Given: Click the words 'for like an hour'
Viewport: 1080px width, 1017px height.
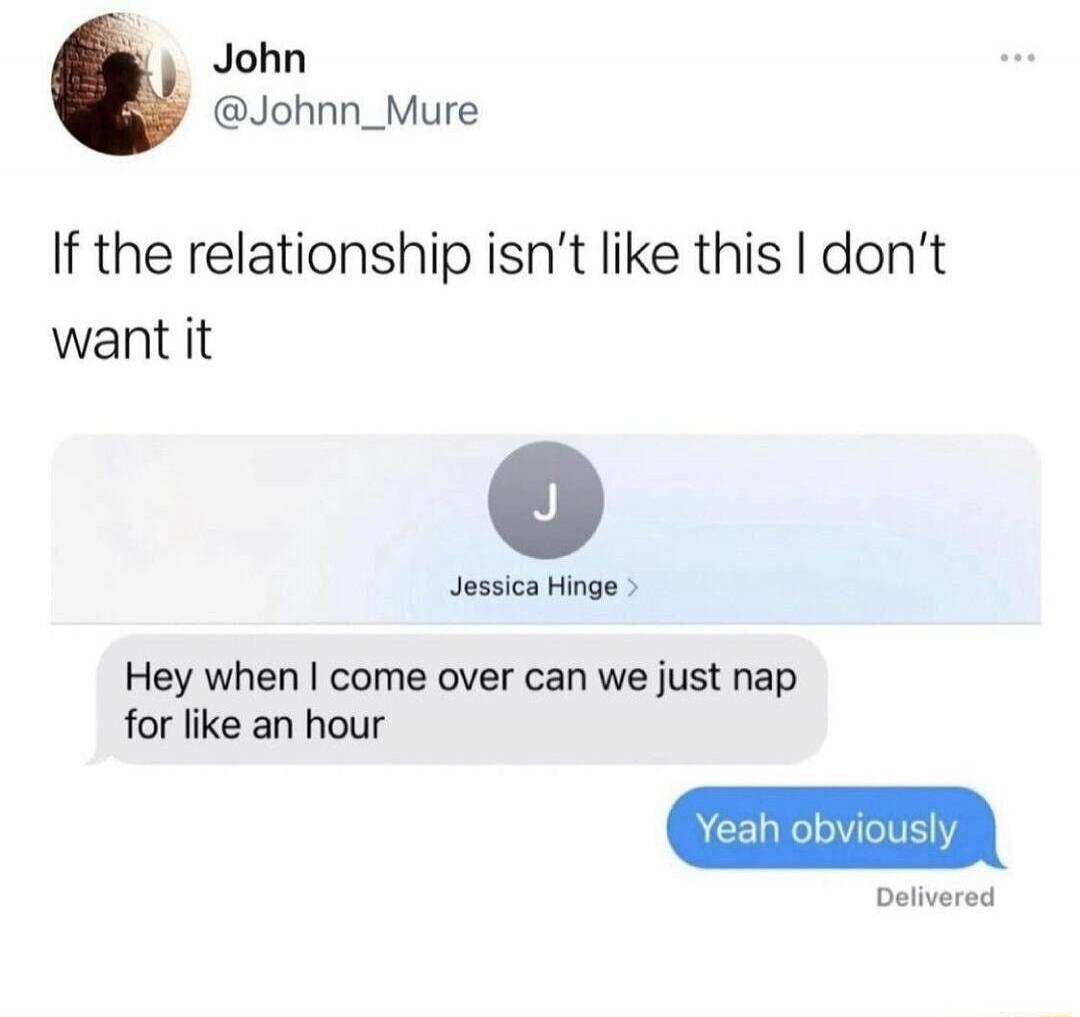Looking at the screenshot, I should tap(253, 725).
